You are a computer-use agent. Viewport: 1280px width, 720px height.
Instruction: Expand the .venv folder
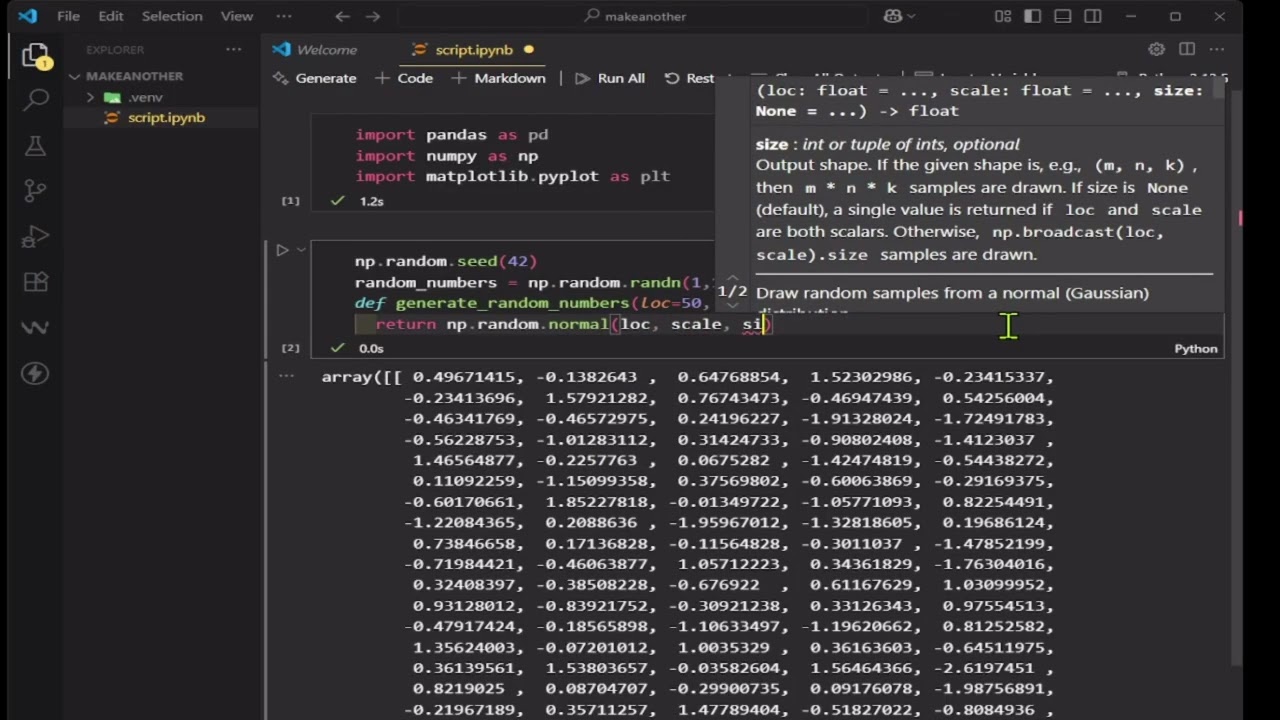pos(145,97)
